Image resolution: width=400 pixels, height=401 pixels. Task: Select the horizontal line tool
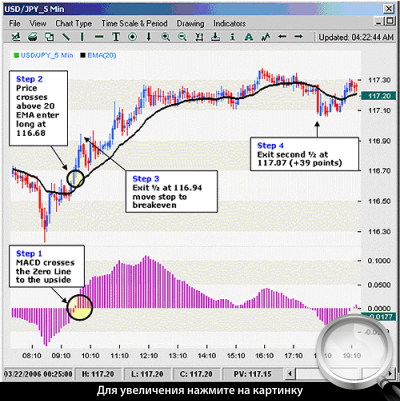point(99,37)
